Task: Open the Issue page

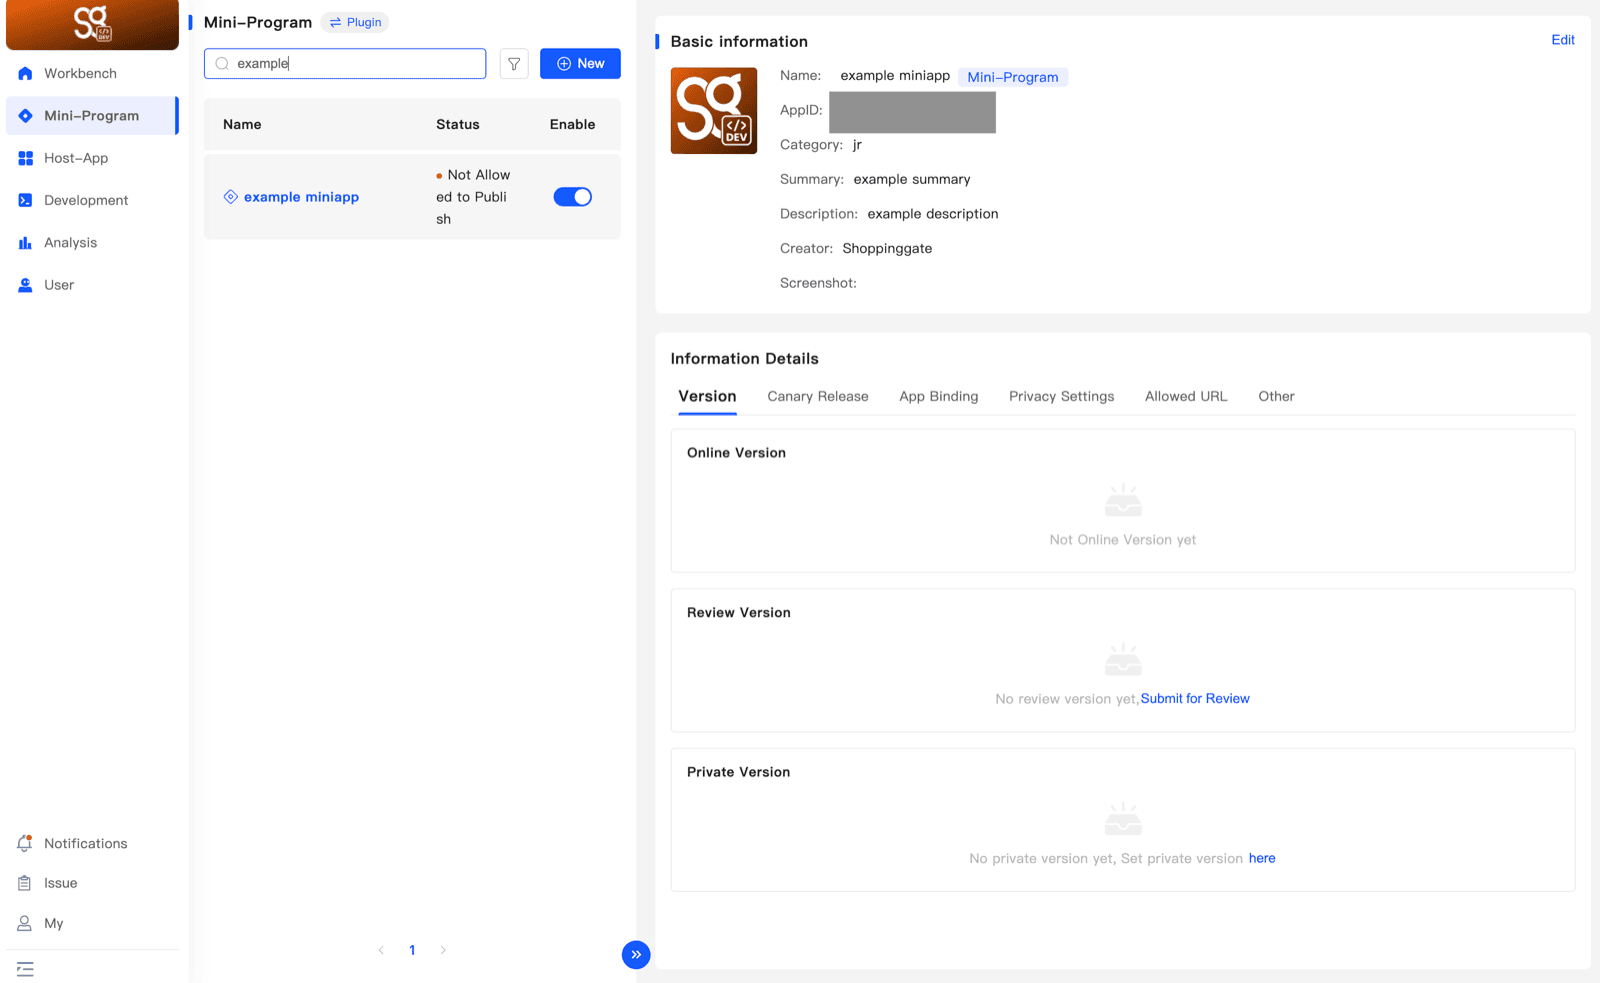Action: click(60, 883)
